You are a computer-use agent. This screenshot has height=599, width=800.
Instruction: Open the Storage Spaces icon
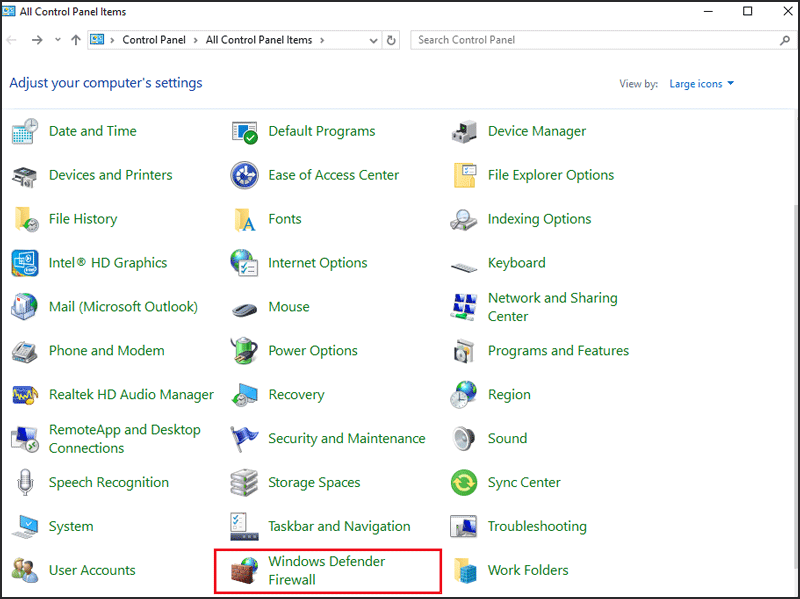244,483
